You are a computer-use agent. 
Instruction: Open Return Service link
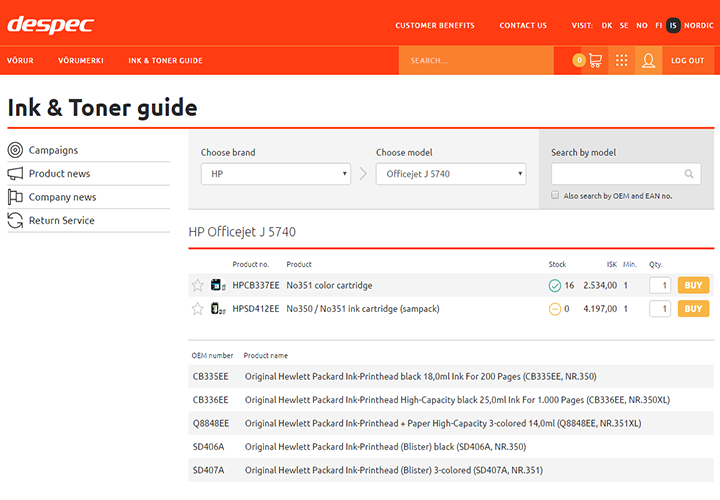(x=62, y=220)
